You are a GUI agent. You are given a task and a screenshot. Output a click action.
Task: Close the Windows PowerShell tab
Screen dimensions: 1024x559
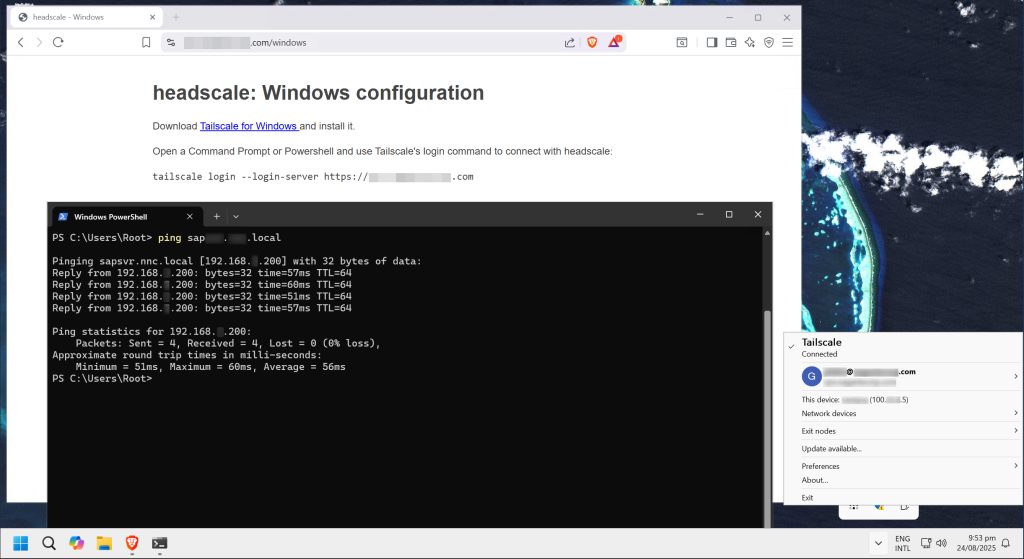(189, 217)
